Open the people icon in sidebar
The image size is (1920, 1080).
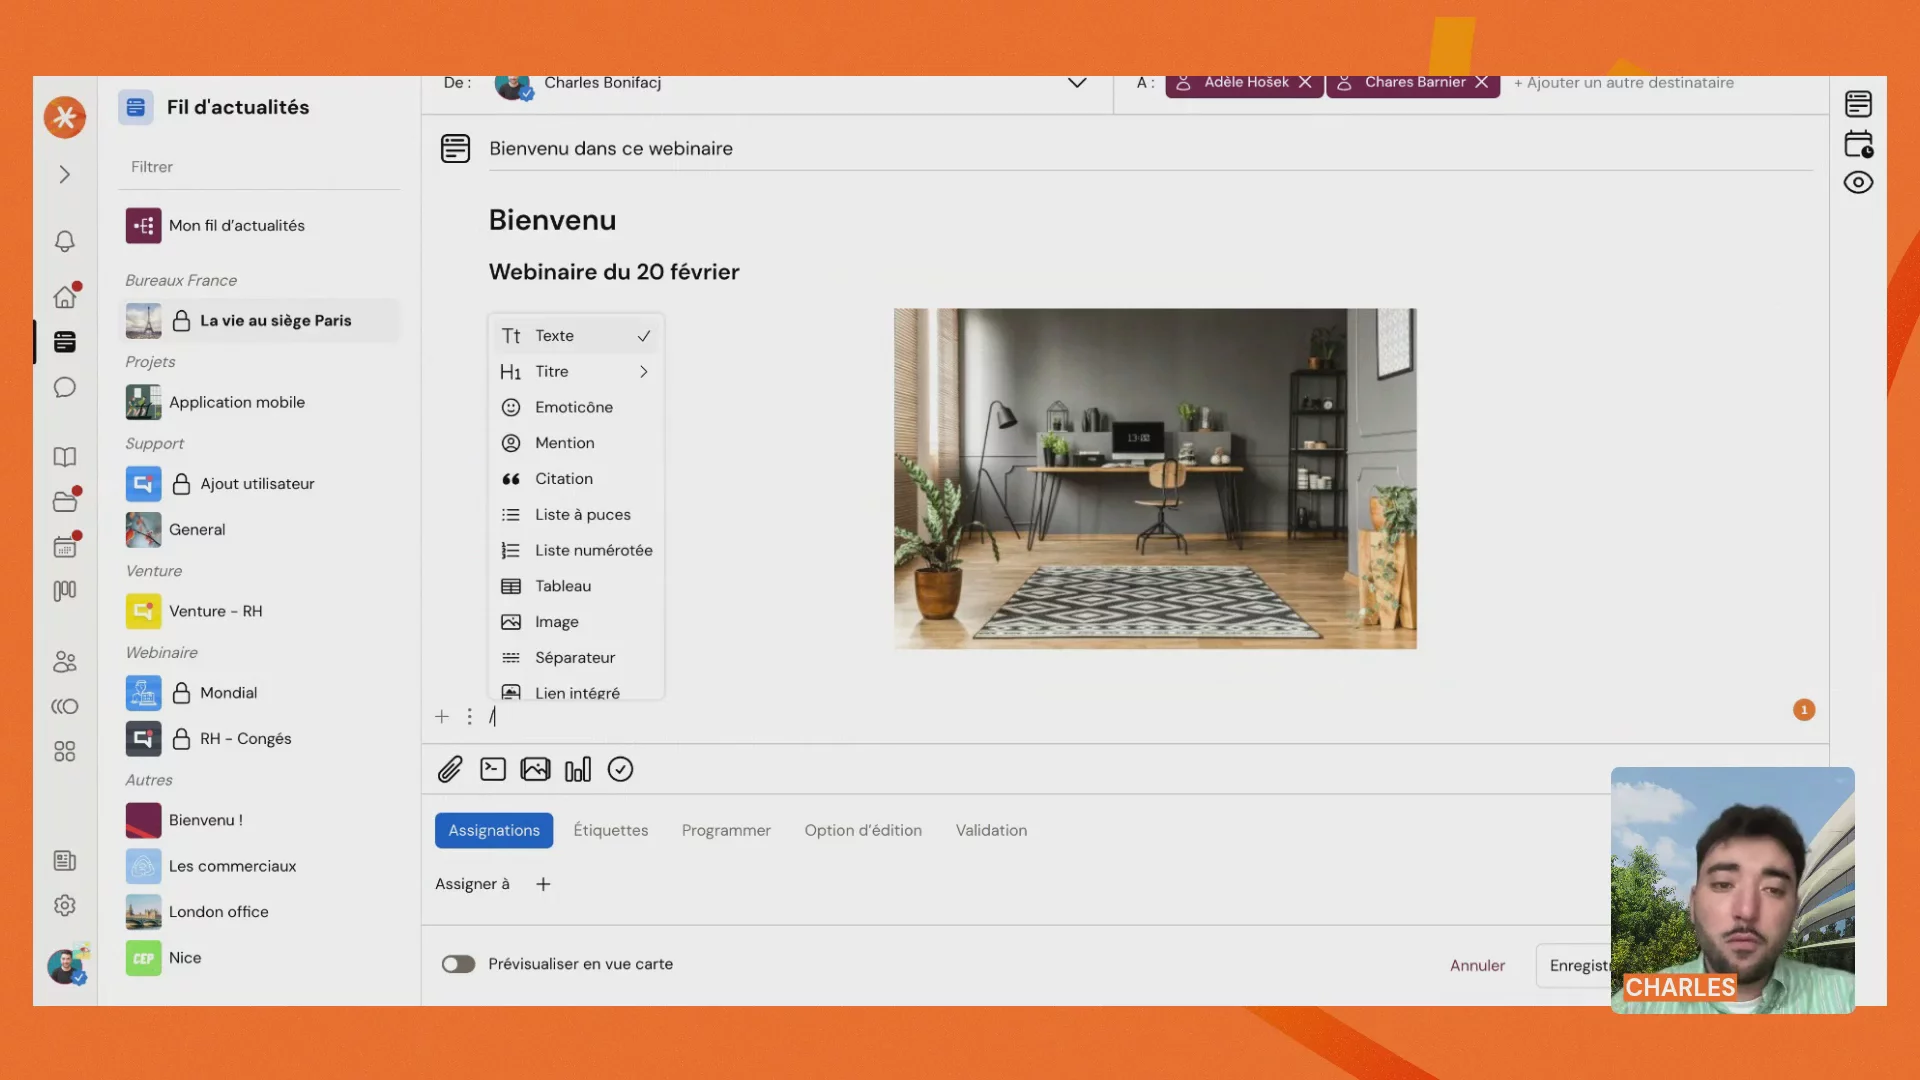[x=65, y=662]
